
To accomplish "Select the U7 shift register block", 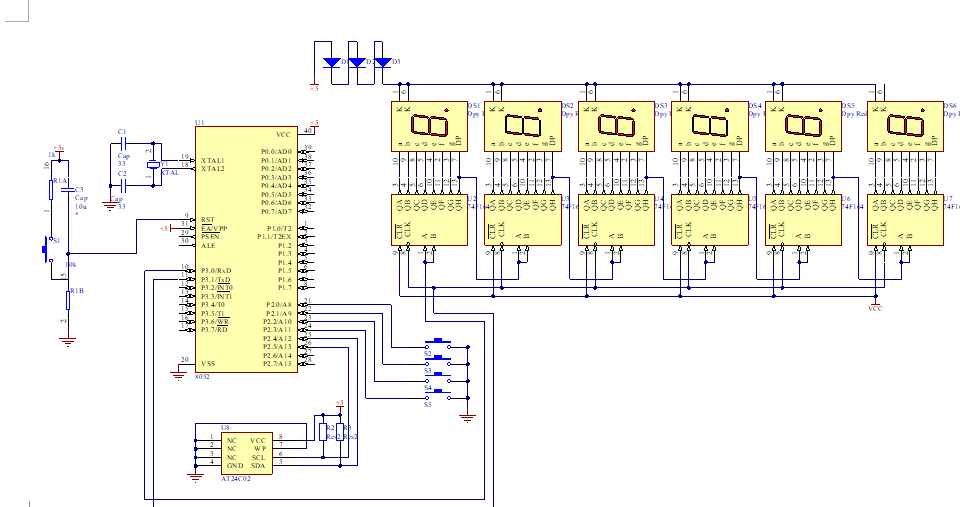I will click(906, 220).
